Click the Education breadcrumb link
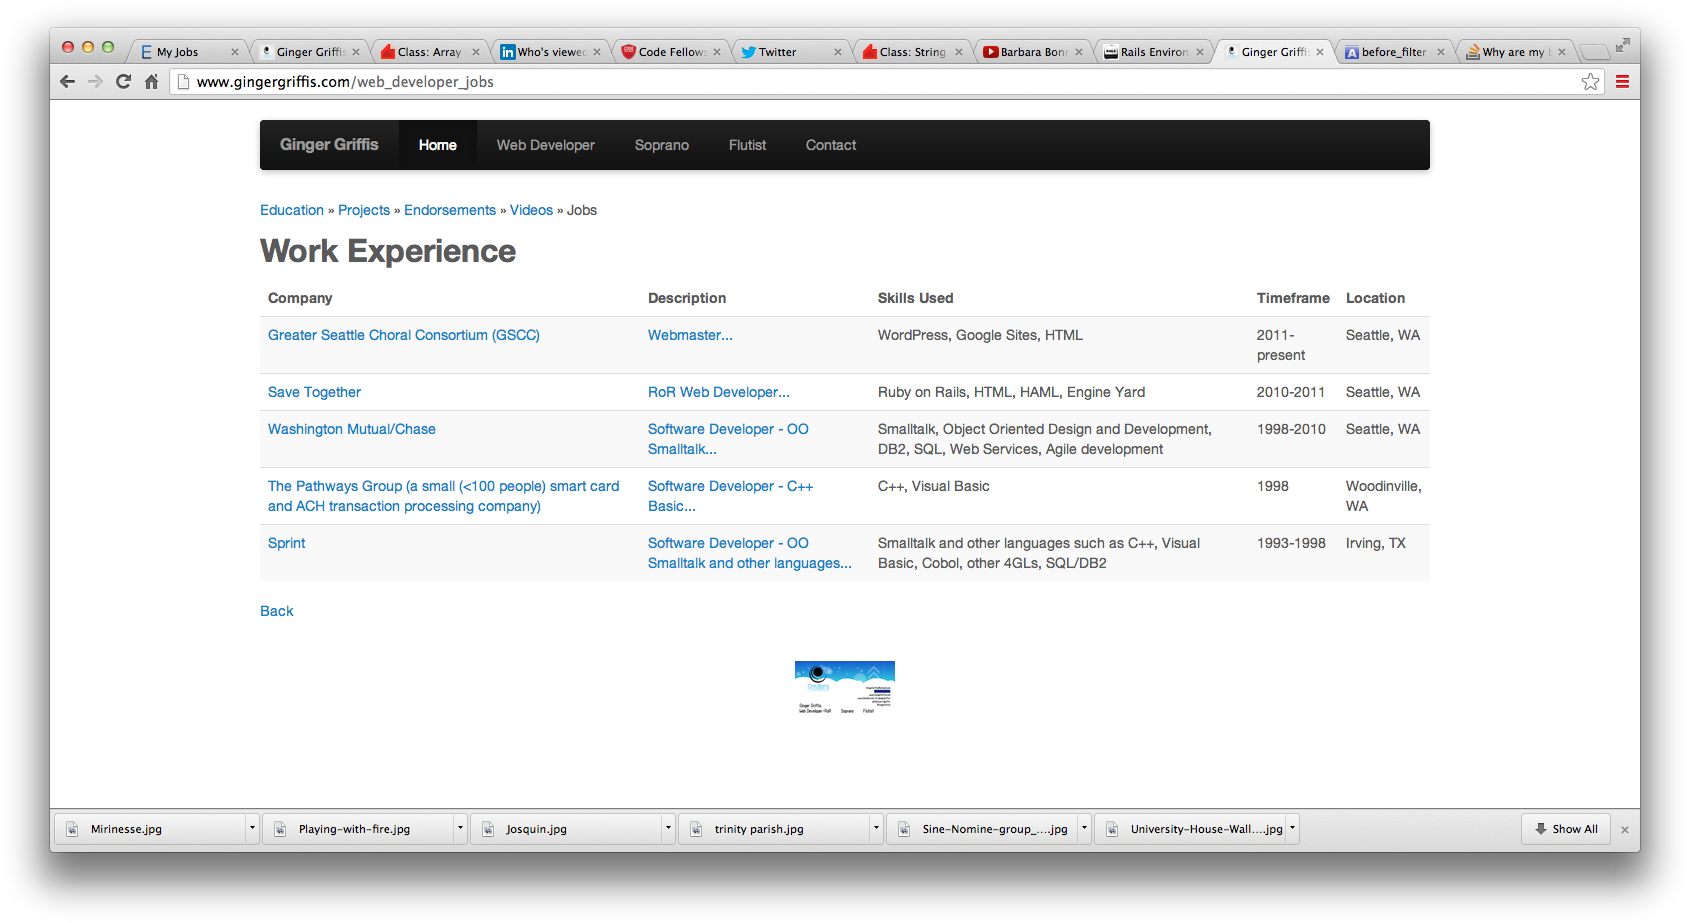This screenshot has height=923, width=1689. point(292,210)
